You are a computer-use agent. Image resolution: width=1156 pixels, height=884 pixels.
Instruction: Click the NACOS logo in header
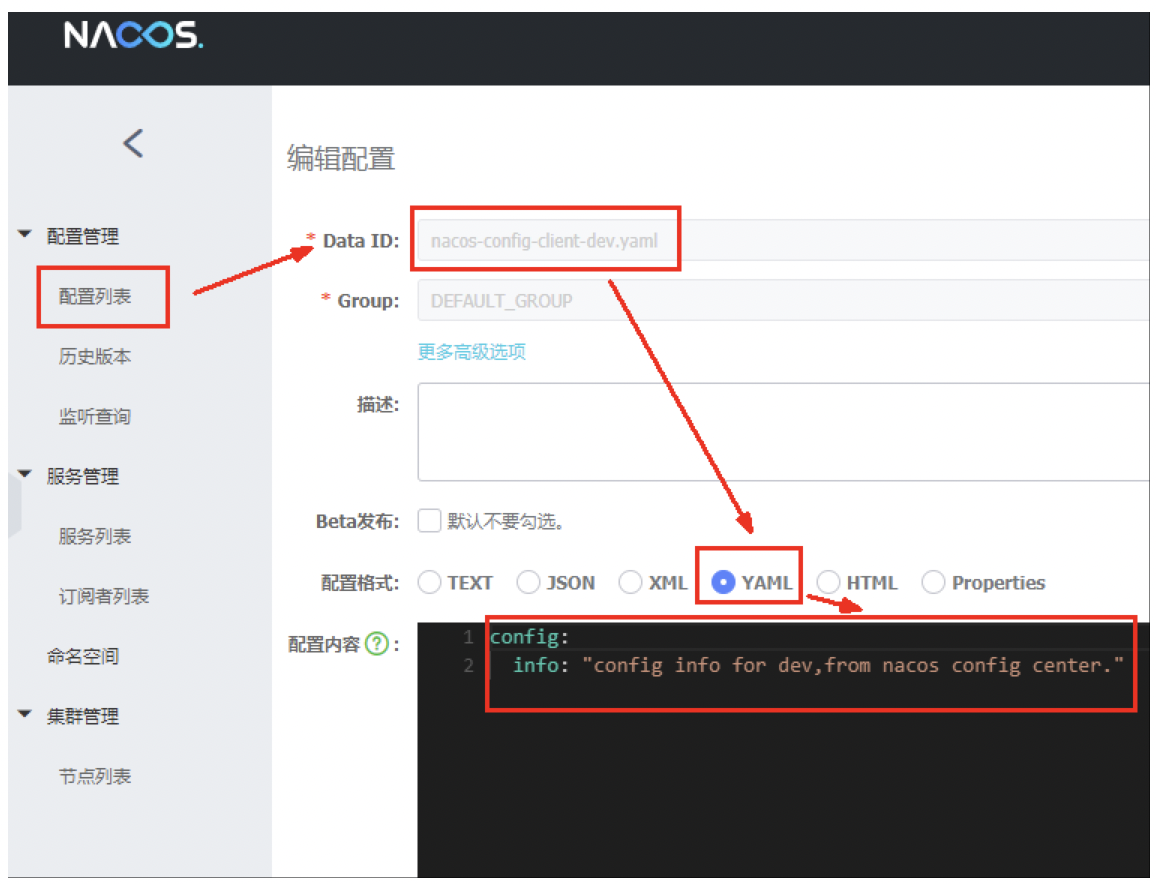click(x=133, y=36)
